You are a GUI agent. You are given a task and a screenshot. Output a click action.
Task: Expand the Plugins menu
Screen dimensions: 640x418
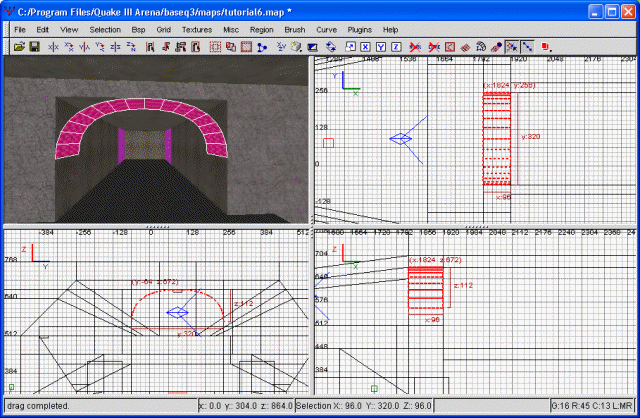(360, 29)
